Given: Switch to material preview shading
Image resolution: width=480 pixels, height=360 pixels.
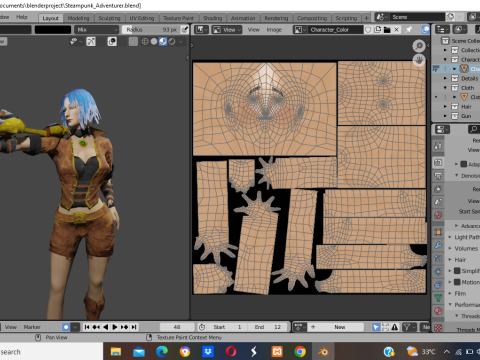Looking at the screenshot, I should (163, 41).
